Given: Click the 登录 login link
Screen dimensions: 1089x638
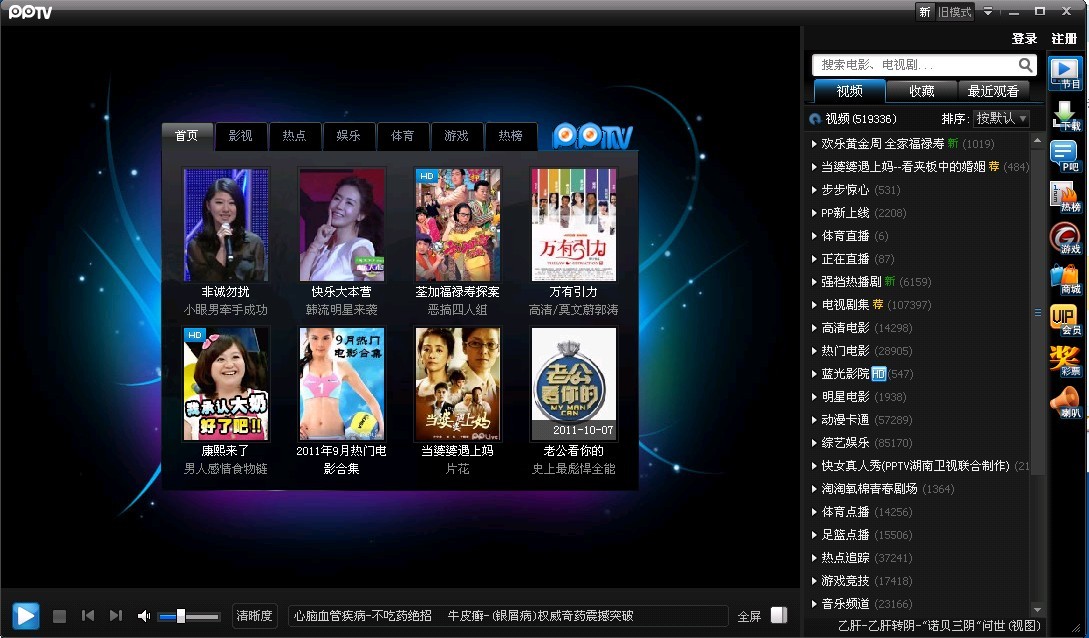Looking at the screenshot, I should pos(1024,39).
